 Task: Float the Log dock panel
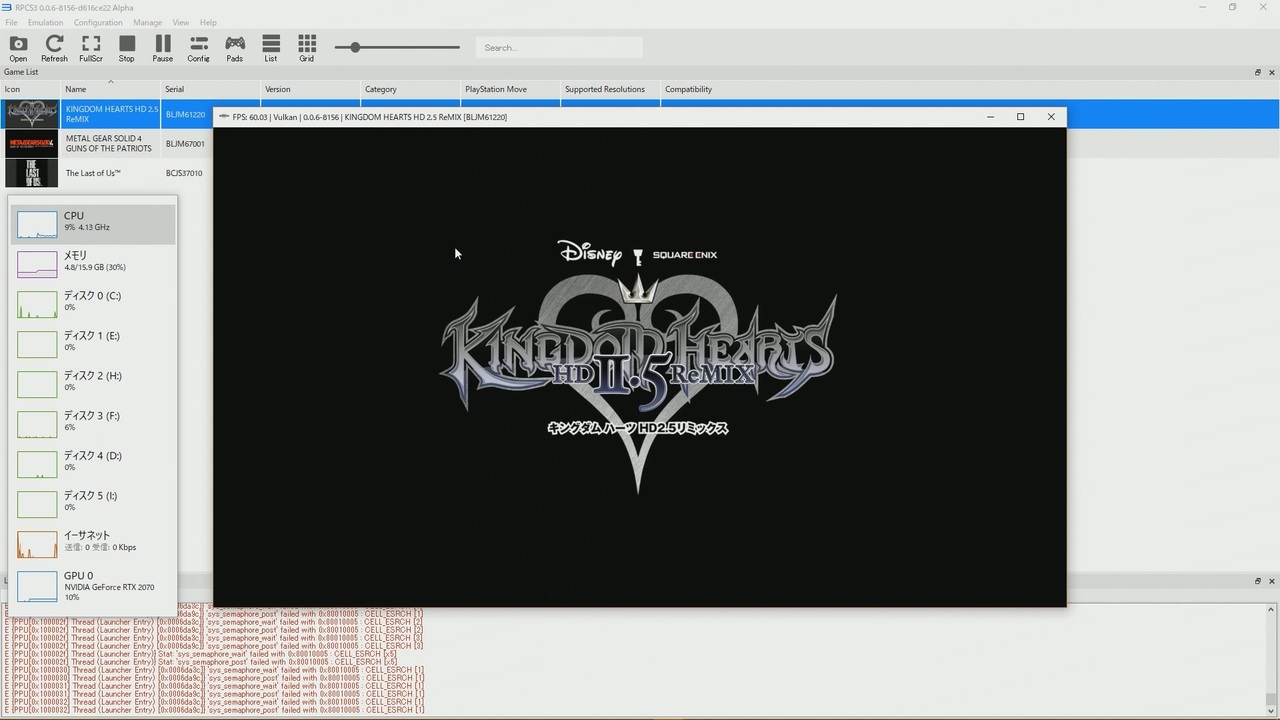pos(1258,581)
